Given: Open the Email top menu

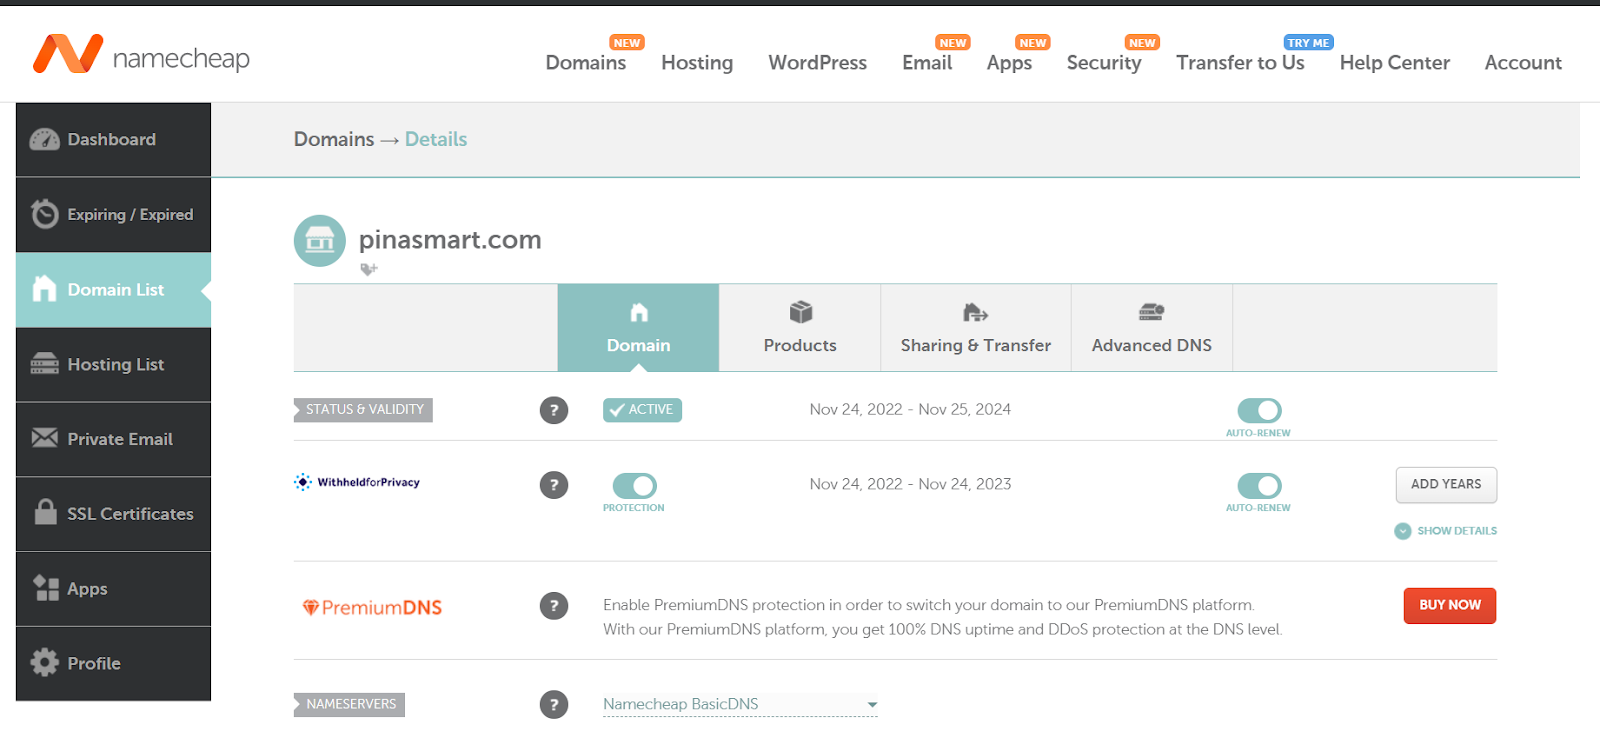Looking at the screenshot, I should coord(927,62).
